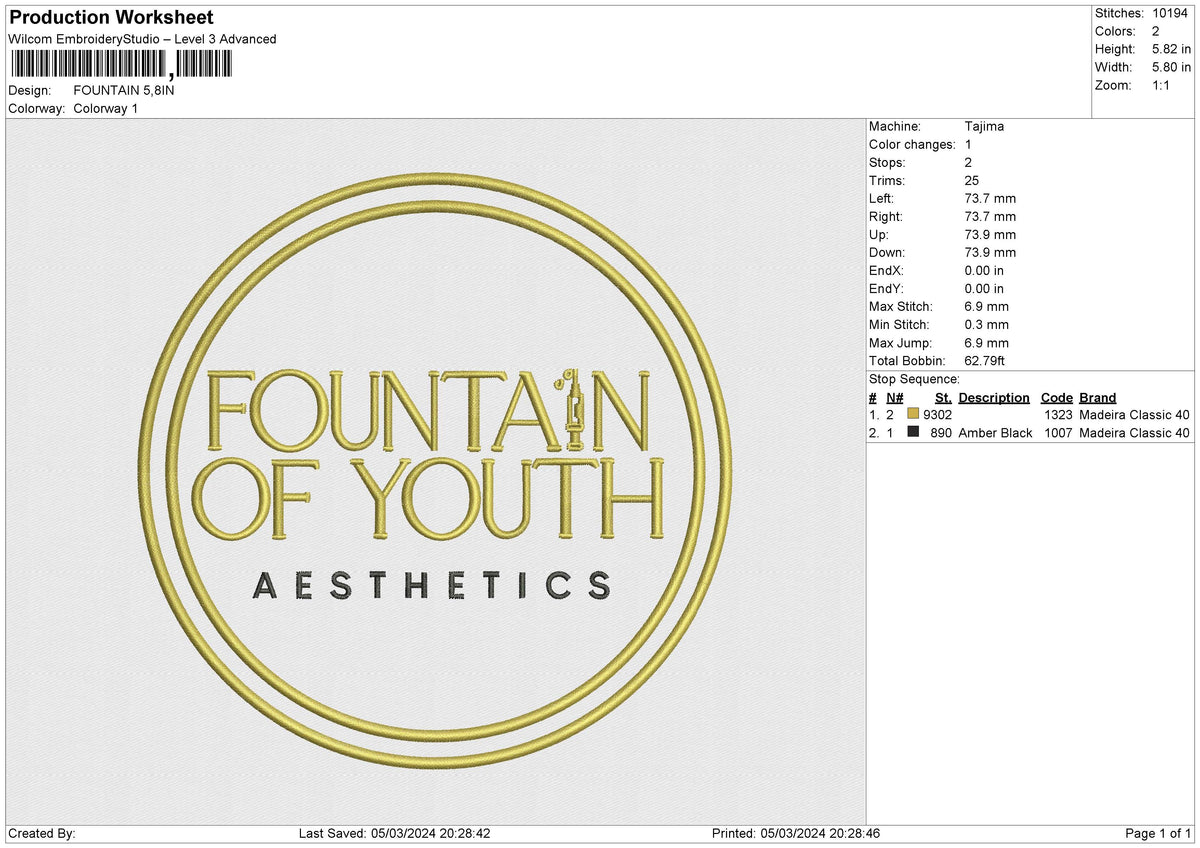
Task: Select the embroidered Fountain of Youth logo preview
Action: (434, 470)
